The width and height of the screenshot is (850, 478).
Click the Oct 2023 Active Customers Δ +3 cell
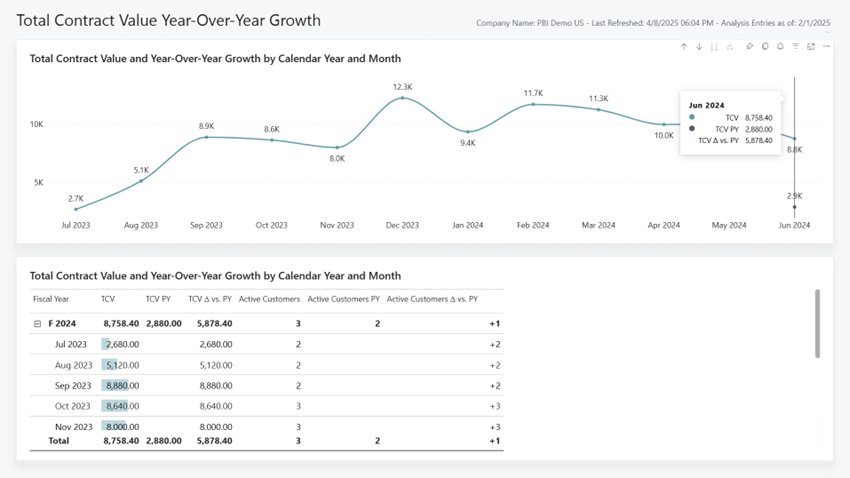(495, 406)
